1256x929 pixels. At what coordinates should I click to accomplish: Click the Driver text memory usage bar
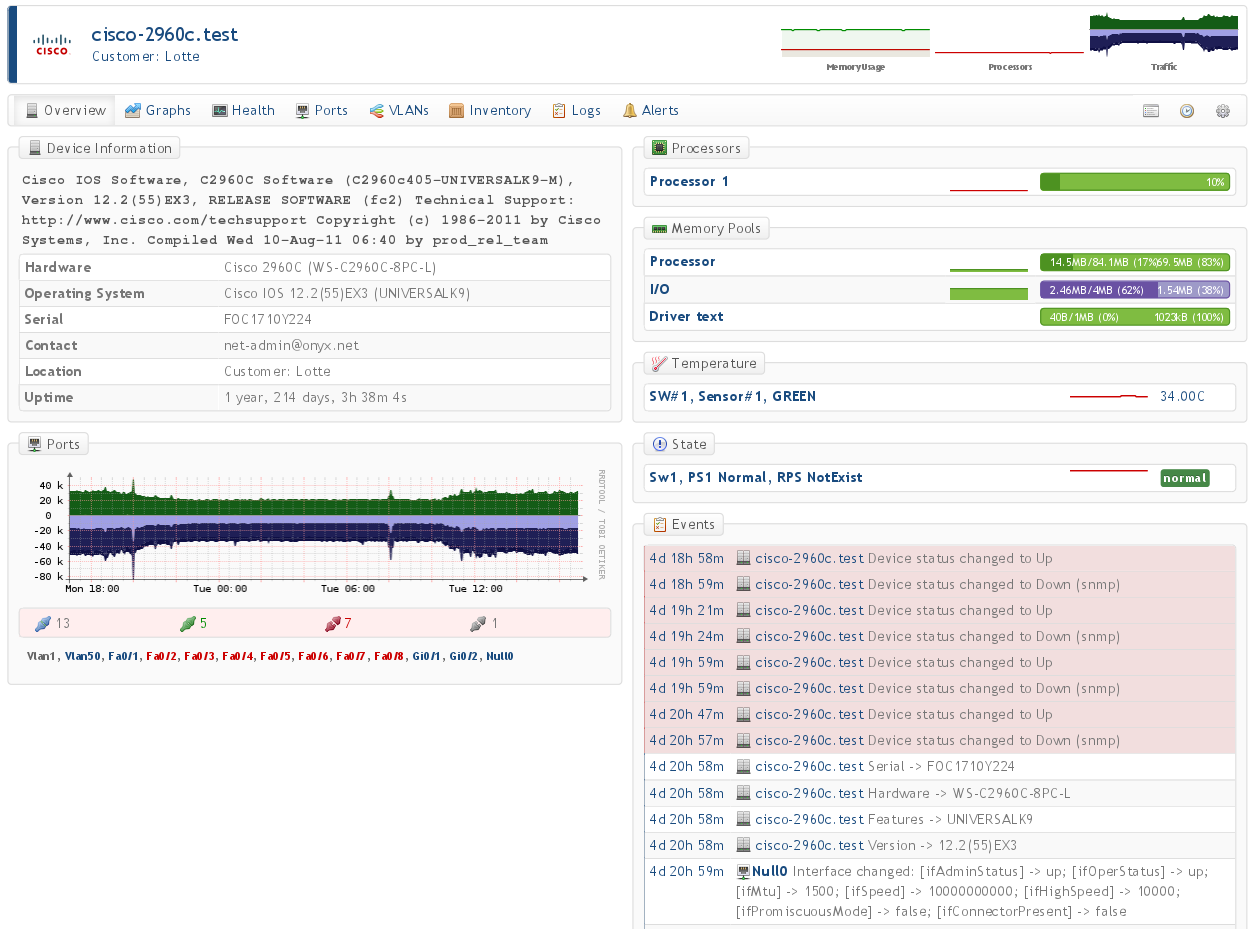[1135, 317]
